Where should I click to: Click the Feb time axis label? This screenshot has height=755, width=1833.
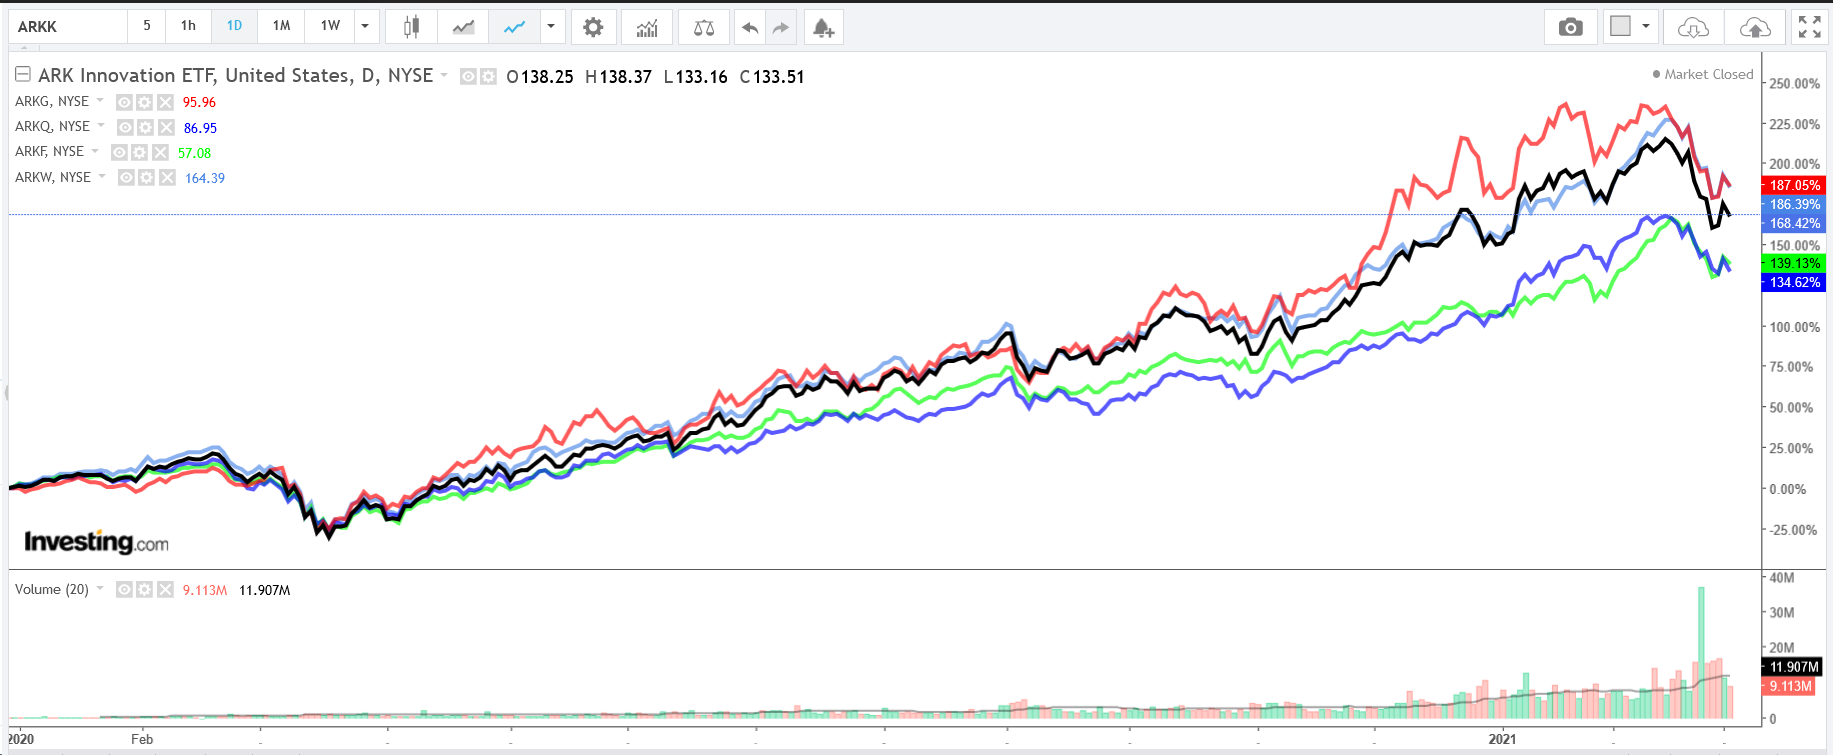(x=142, y=739)
